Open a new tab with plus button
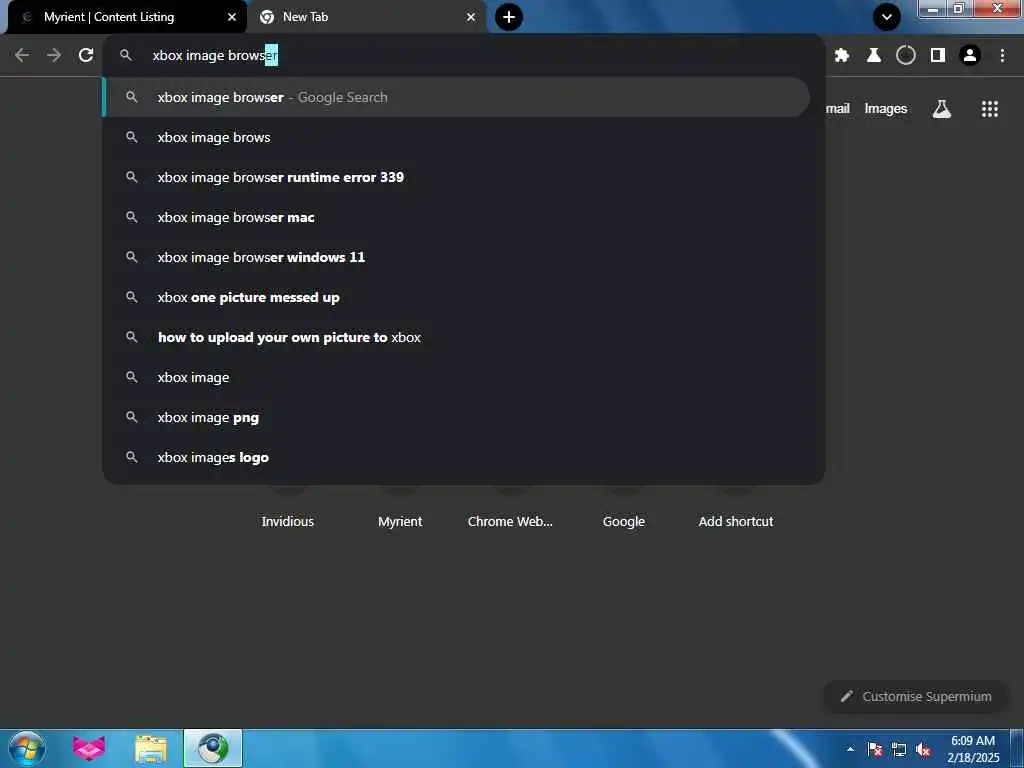Image resolution: width=1024 pixels, height=768 pixels. (x=509, y=17)
